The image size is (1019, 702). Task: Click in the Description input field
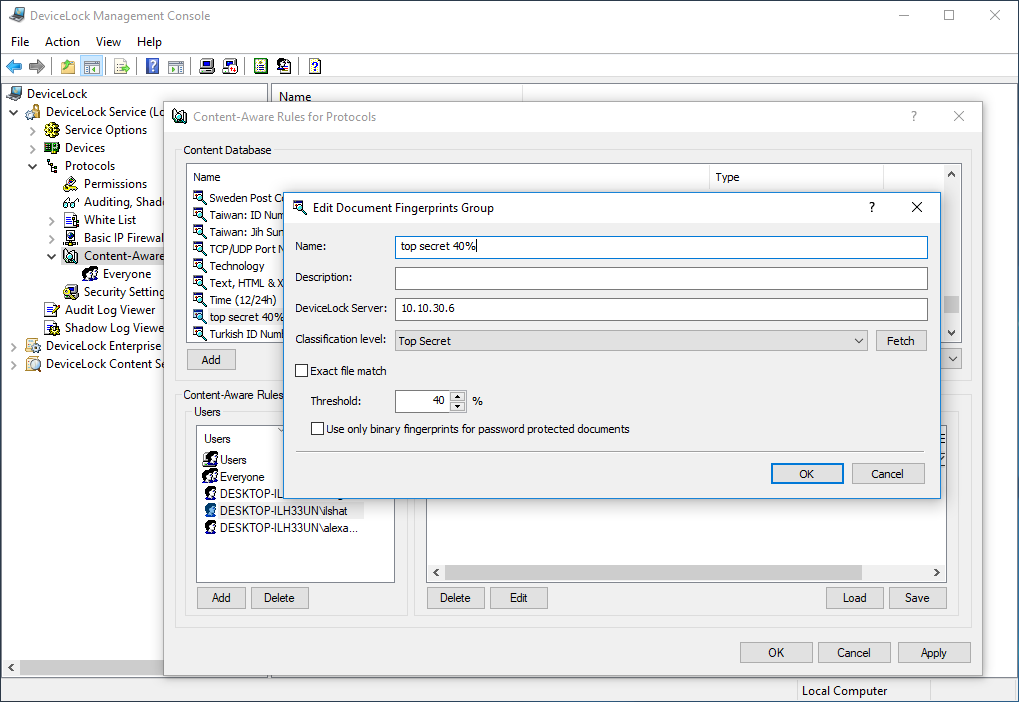click(661, 278)
